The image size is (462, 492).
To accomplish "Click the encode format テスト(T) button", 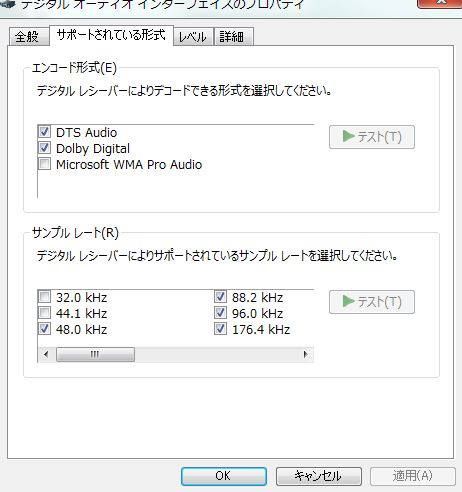I will (x=372, y=137).
